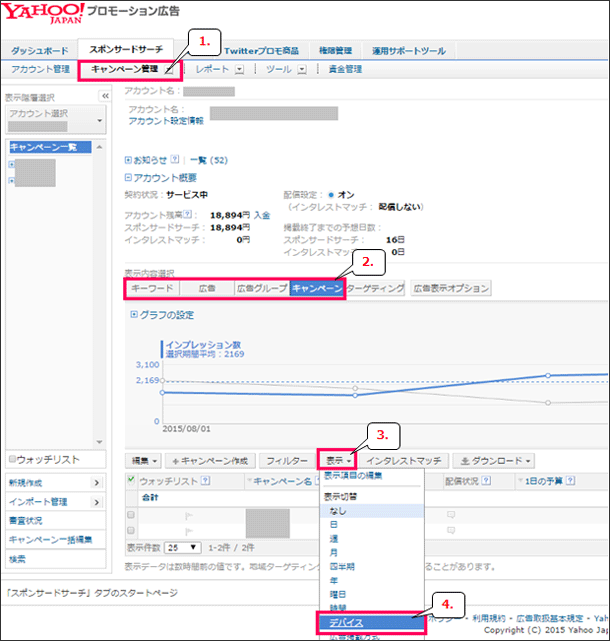Viewport: 610px width, 641px height.
Task: Open the ダウンロード dropdown button
Action: [493, 461]
